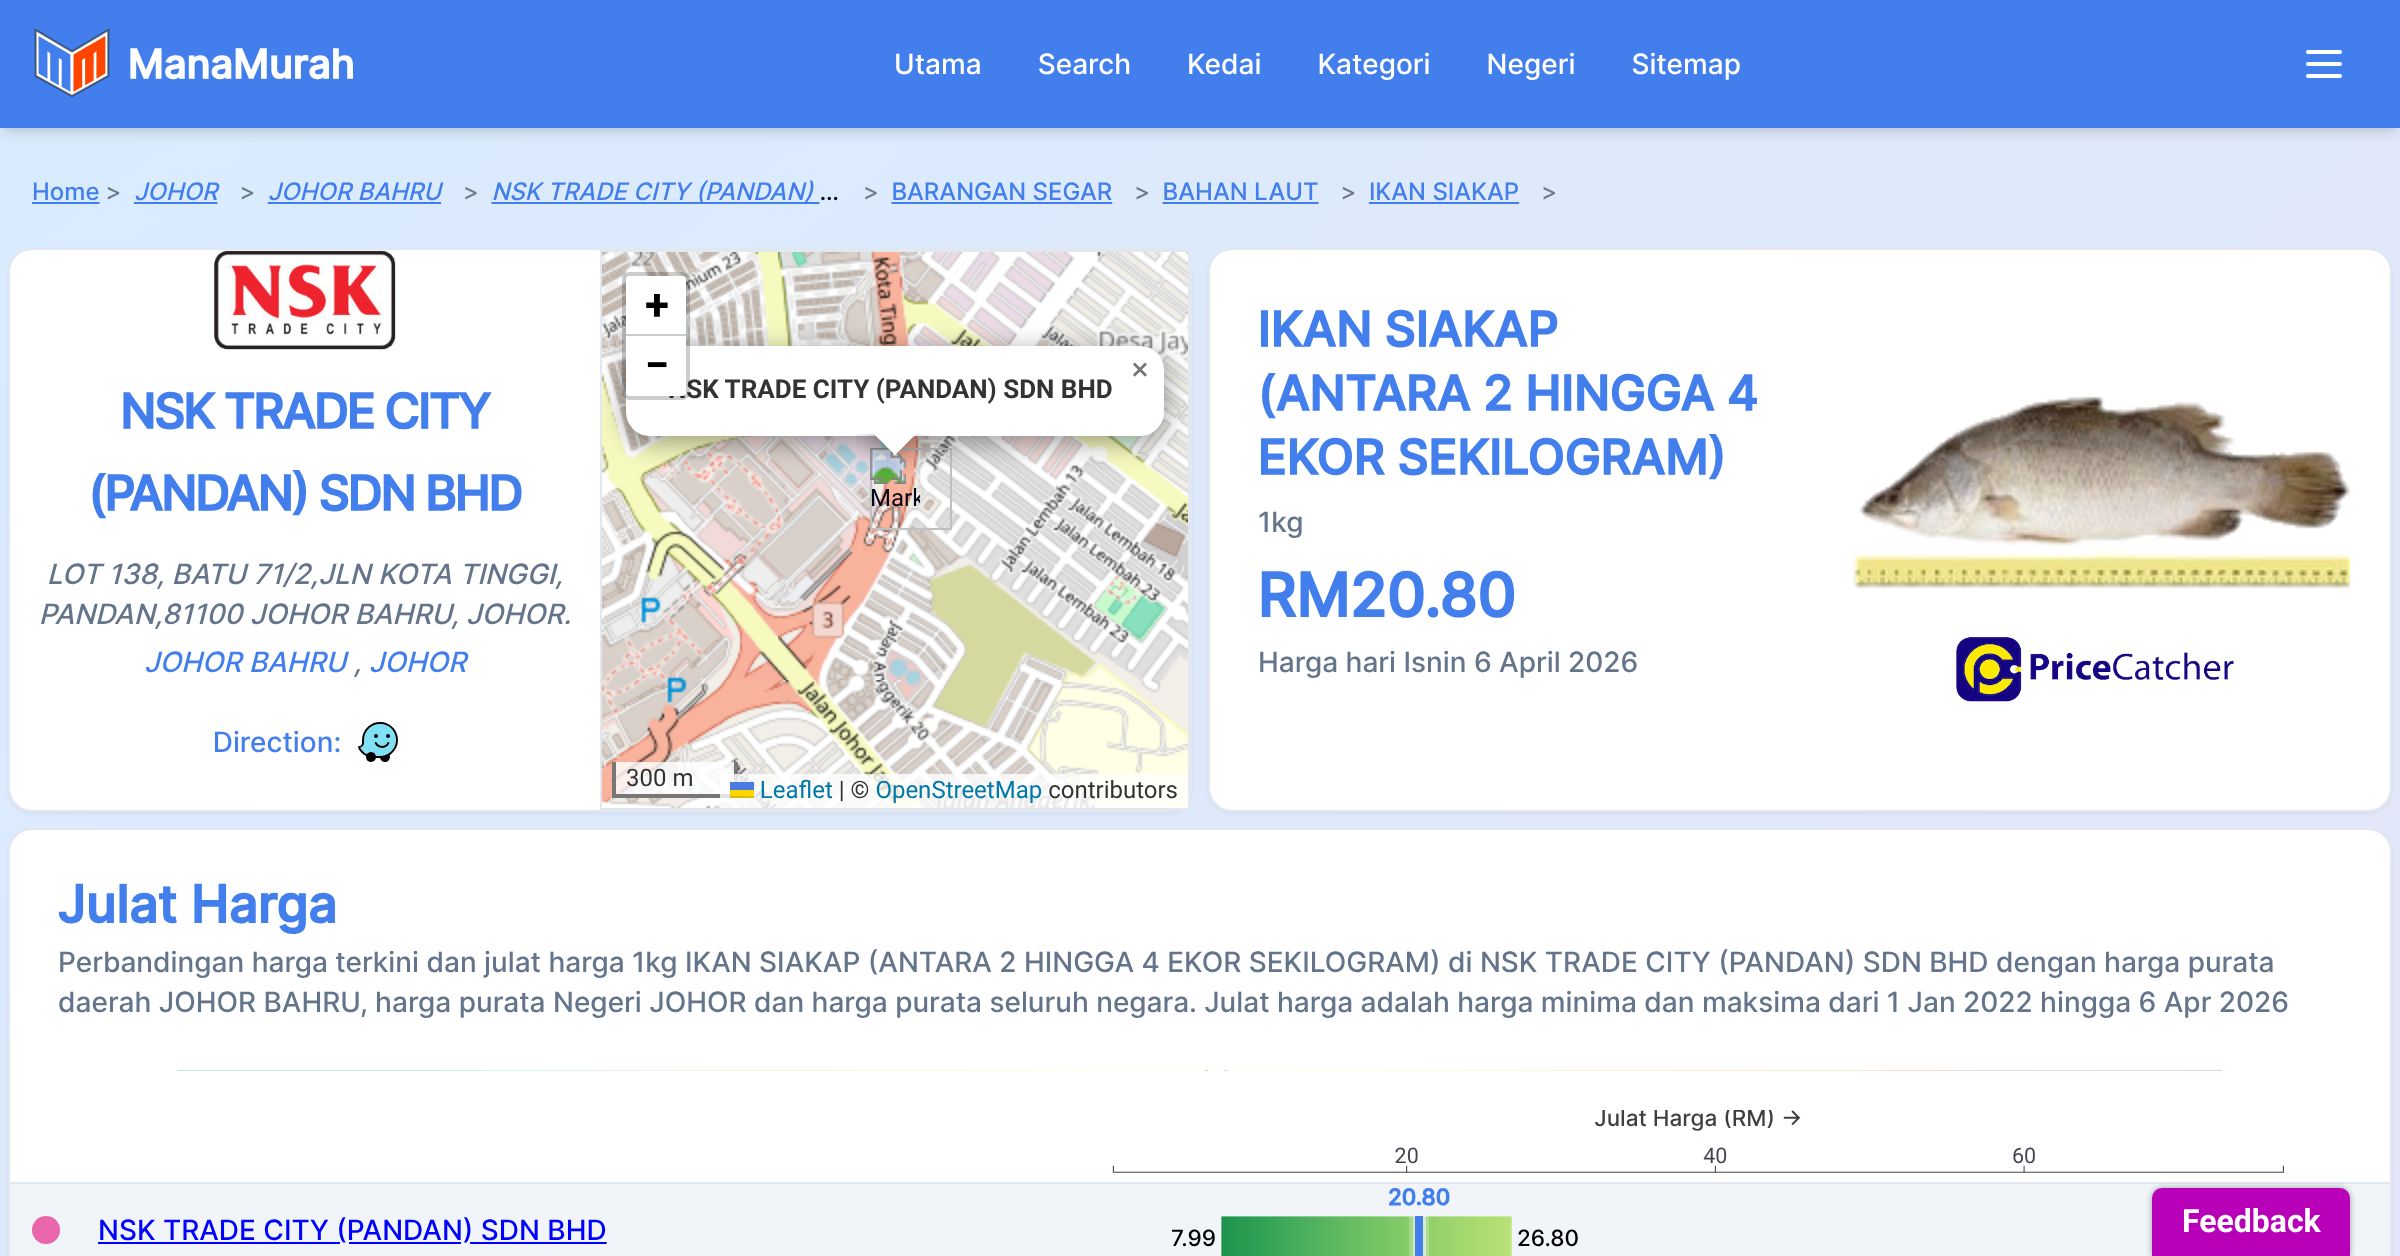Image resolution: width=2400 pixels, height=1256 pixels.
Task: Open the Sitemap navigation link
Action: [1685, 64]
